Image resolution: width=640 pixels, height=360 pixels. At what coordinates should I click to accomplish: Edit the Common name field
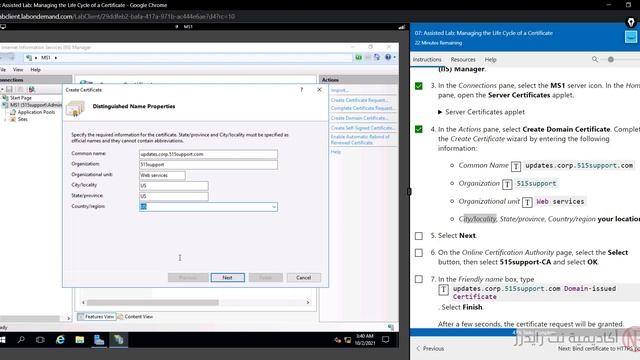click(208, 154)
